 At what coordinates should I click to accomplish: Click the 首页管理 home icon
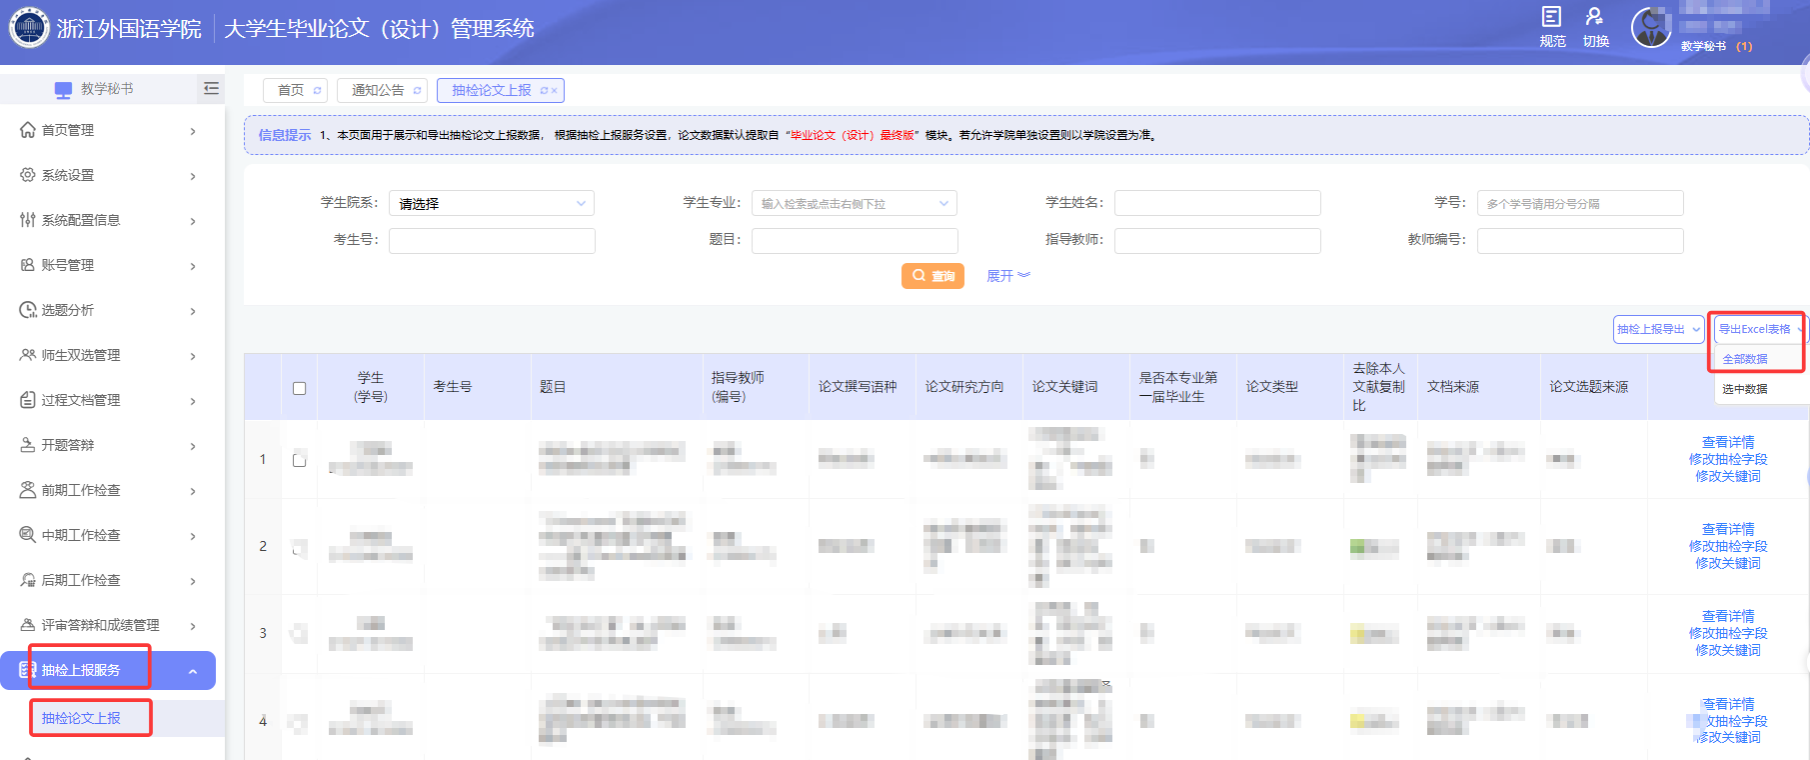[x=28, y=130]
